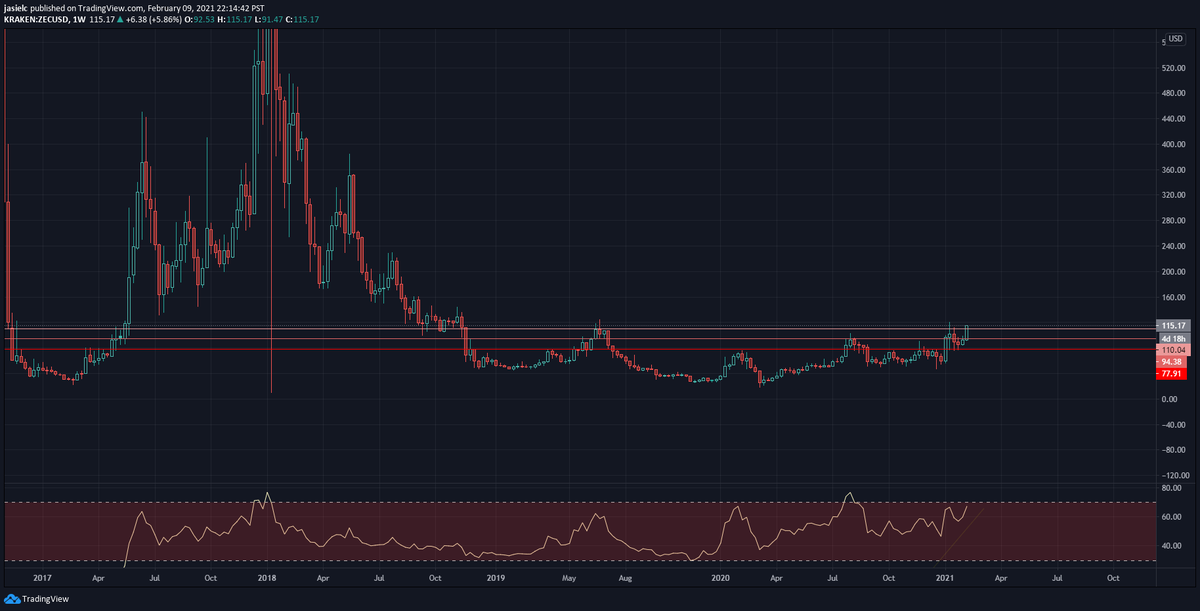Click the latest green weekly candle
Screen dimensions: 1200x611
pos(966,333)
